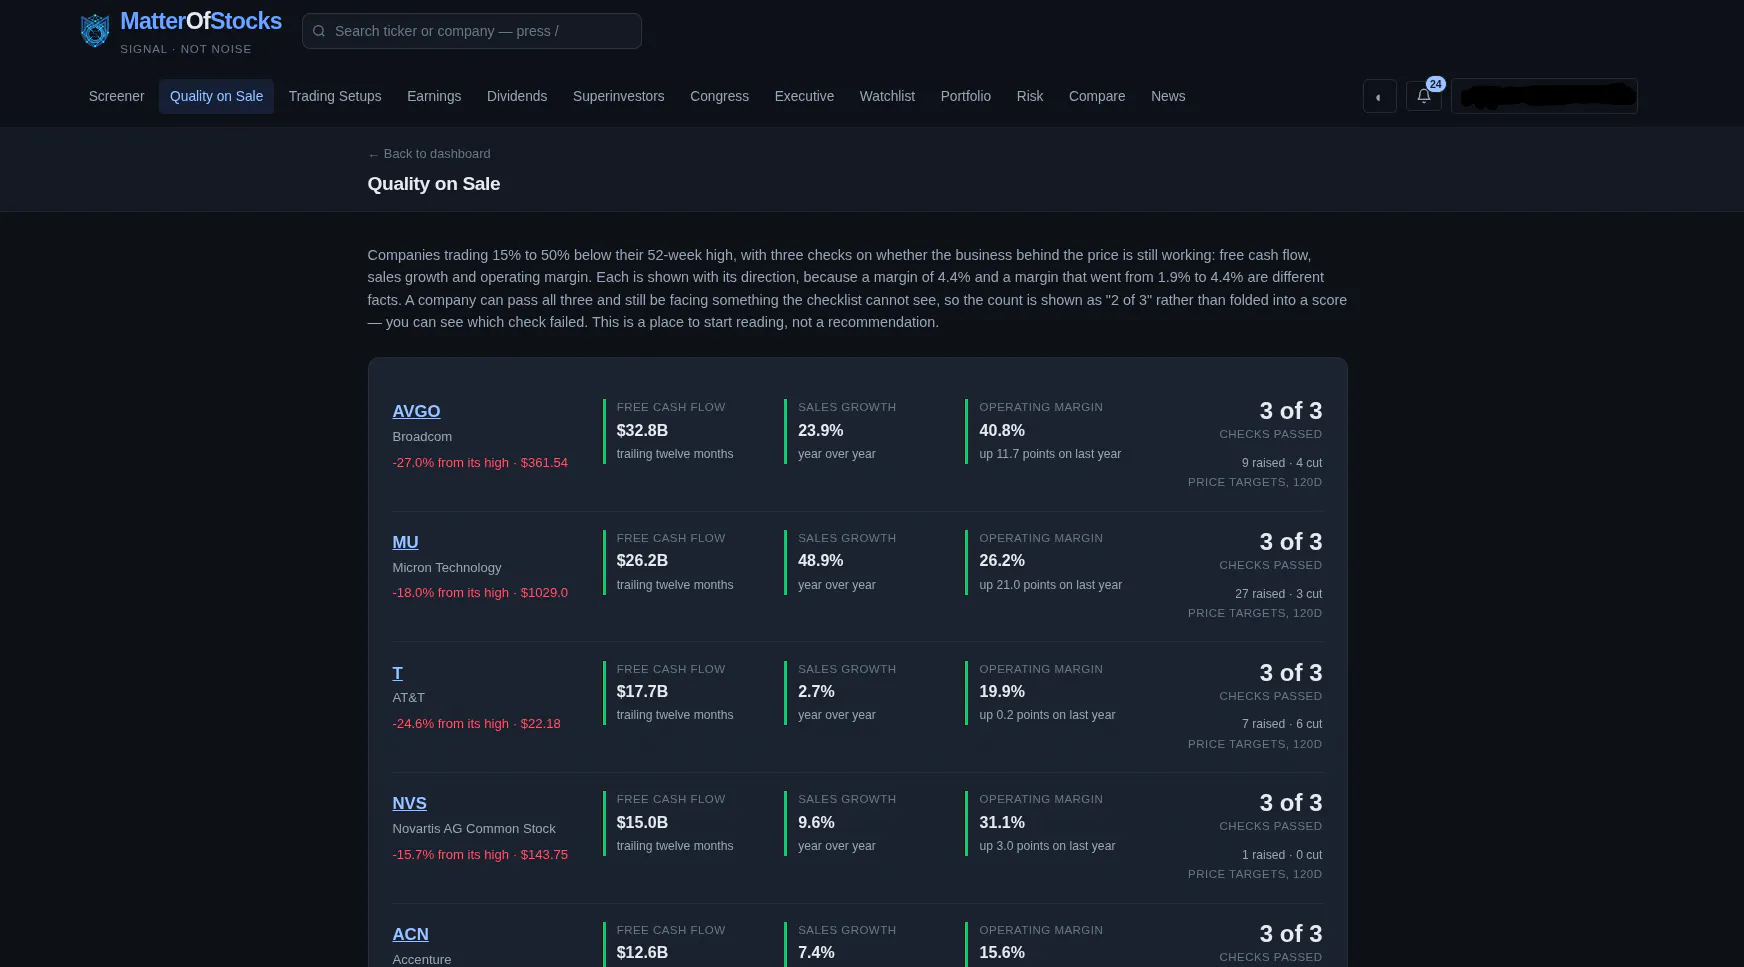This screenshot has height=967, width=1744.
Task: Click AVGO operating margin value 40.8%
Action: coord(1002,430)
